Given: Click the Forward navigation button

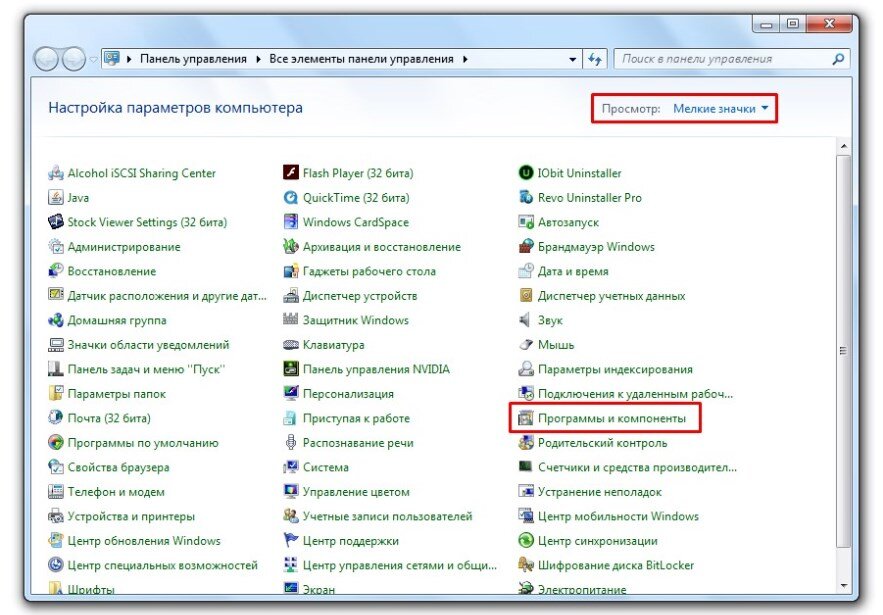Looking at the screenshot, I should (x=73, y=59).
